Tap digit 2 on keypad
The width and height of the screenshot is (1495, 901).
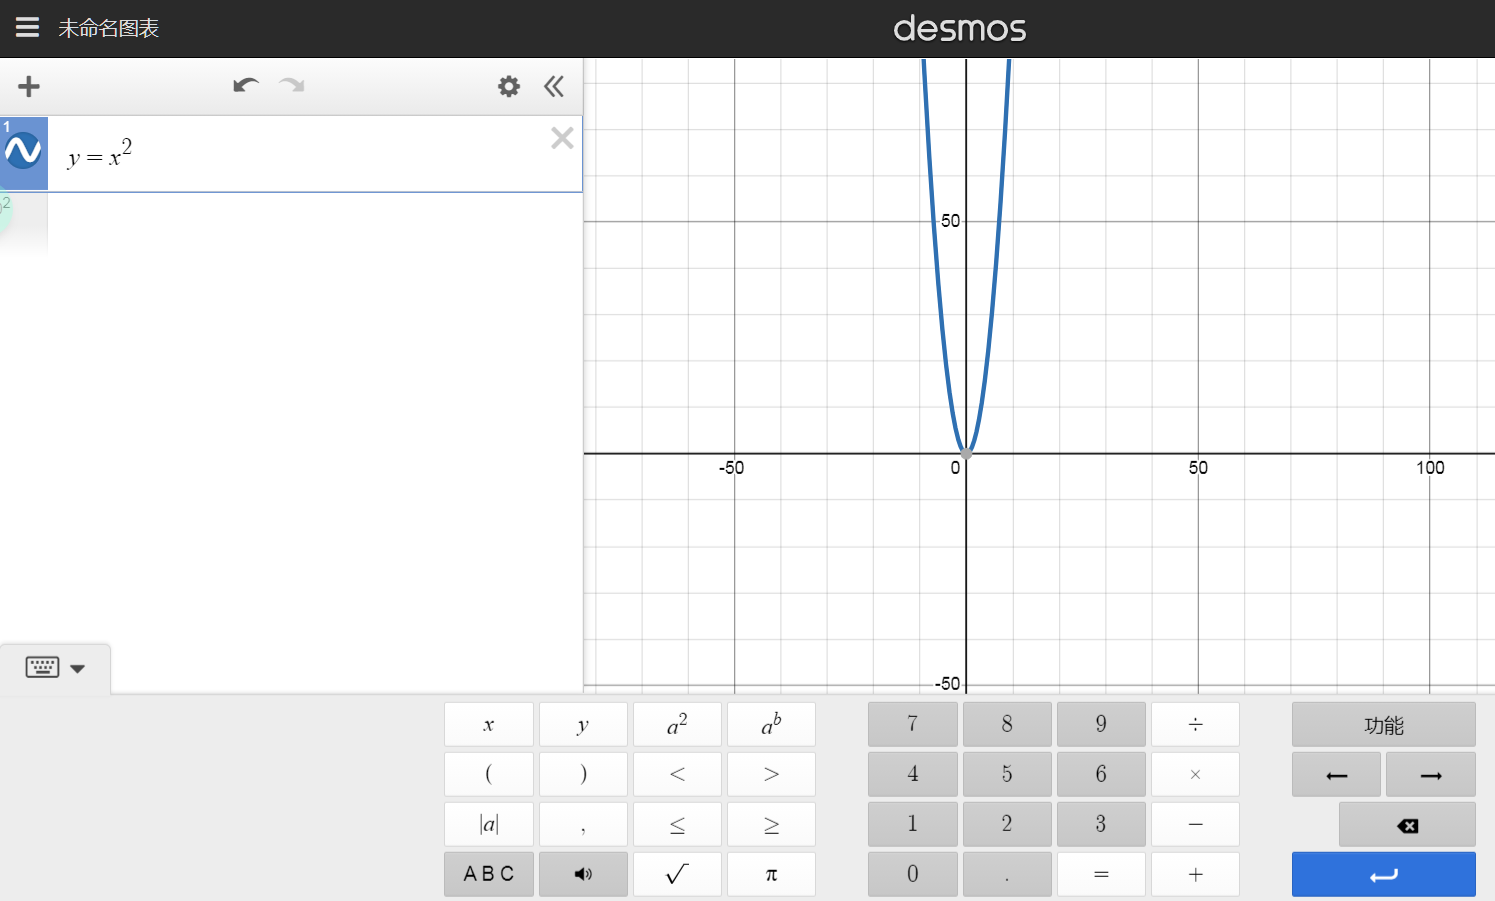pyautogui.click(x=1007, y=825)
